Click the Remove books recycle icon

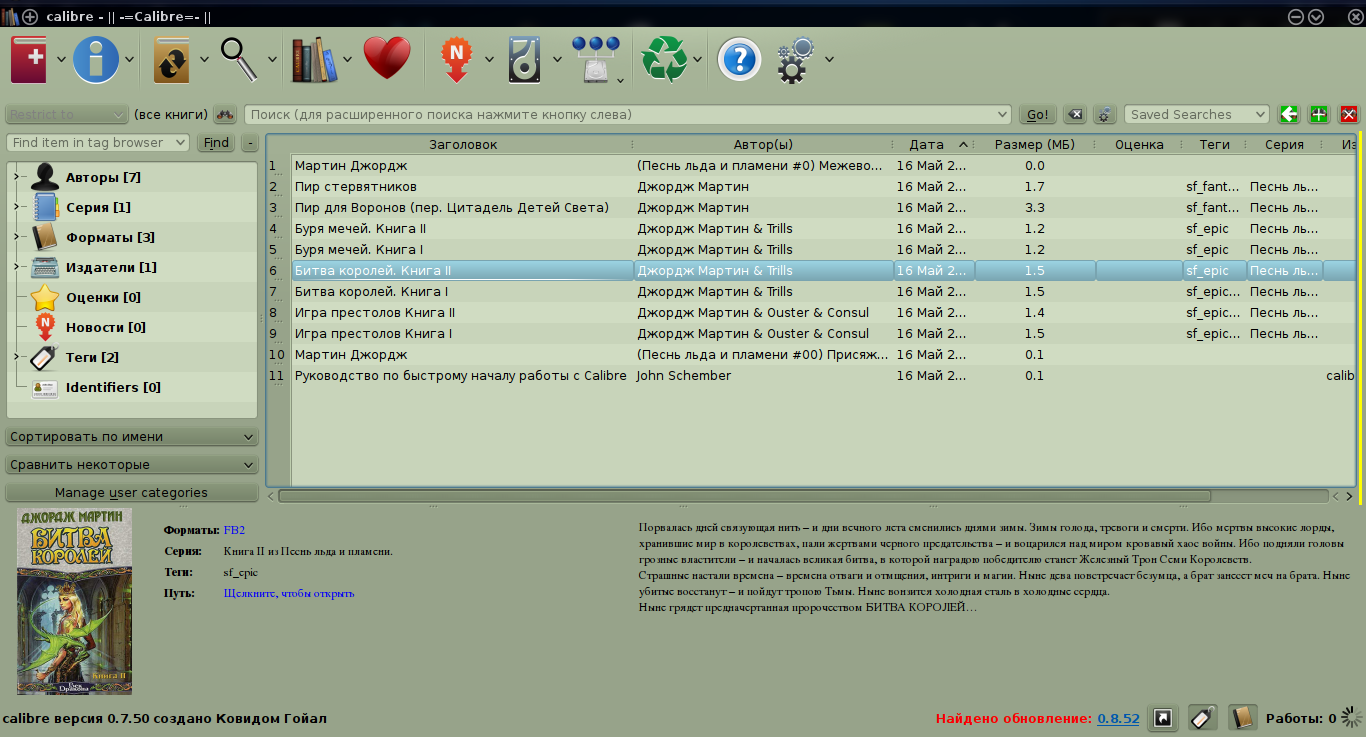[x=662, y=59]
